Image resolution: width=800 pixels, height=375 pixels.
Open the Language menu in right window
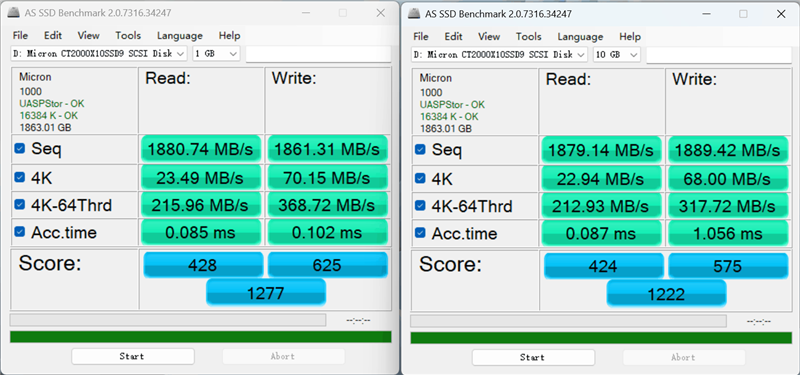(580, 37)
